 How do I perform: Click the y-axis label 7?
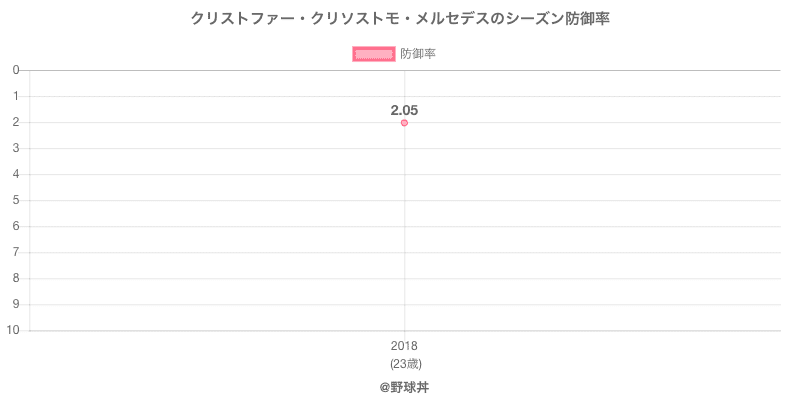pos(17,252)
